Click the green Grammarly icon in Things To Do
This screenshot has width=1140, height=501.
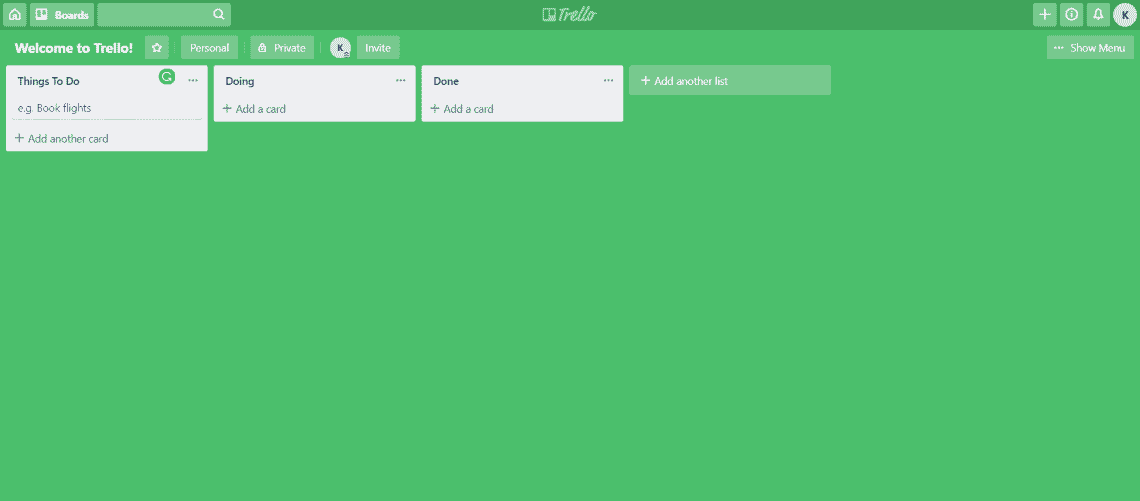click(x=167, y=76)
